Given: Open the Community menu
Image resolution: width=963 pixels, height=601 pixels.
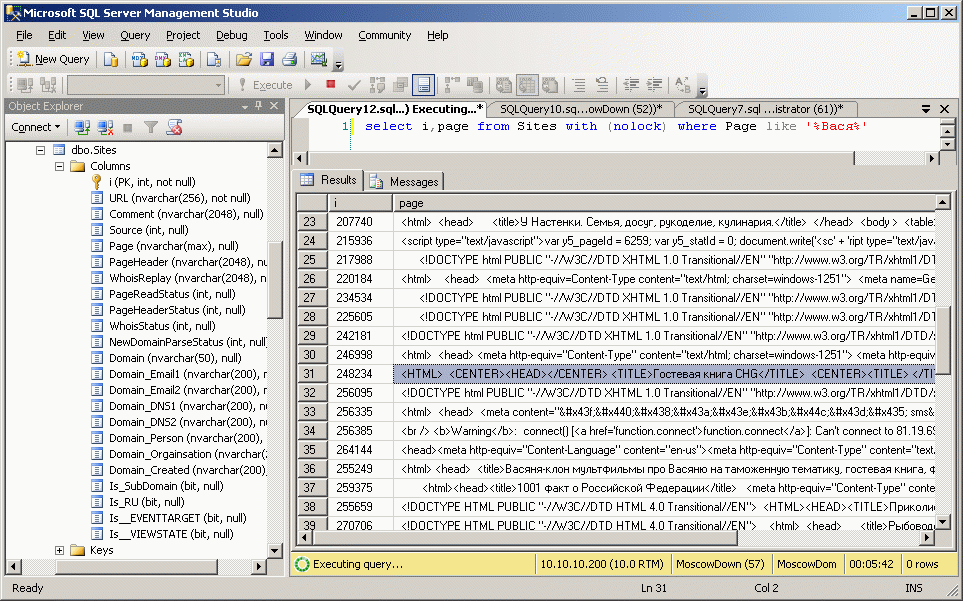Looking at the screenshot, I should [x=384, y=35].
